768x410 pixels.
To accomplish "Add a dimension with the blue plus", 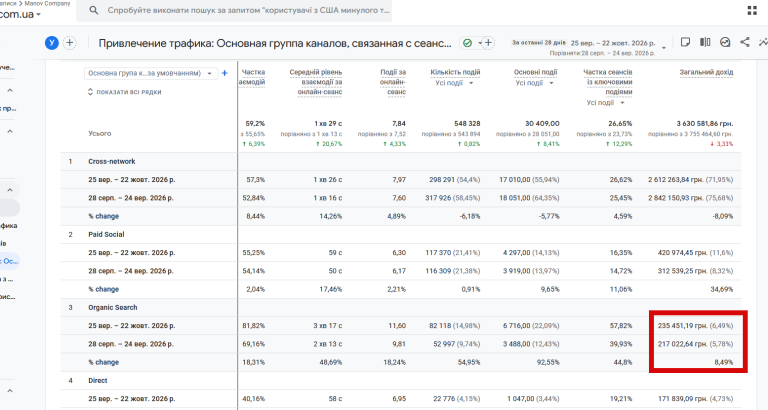I will (225, 73).
